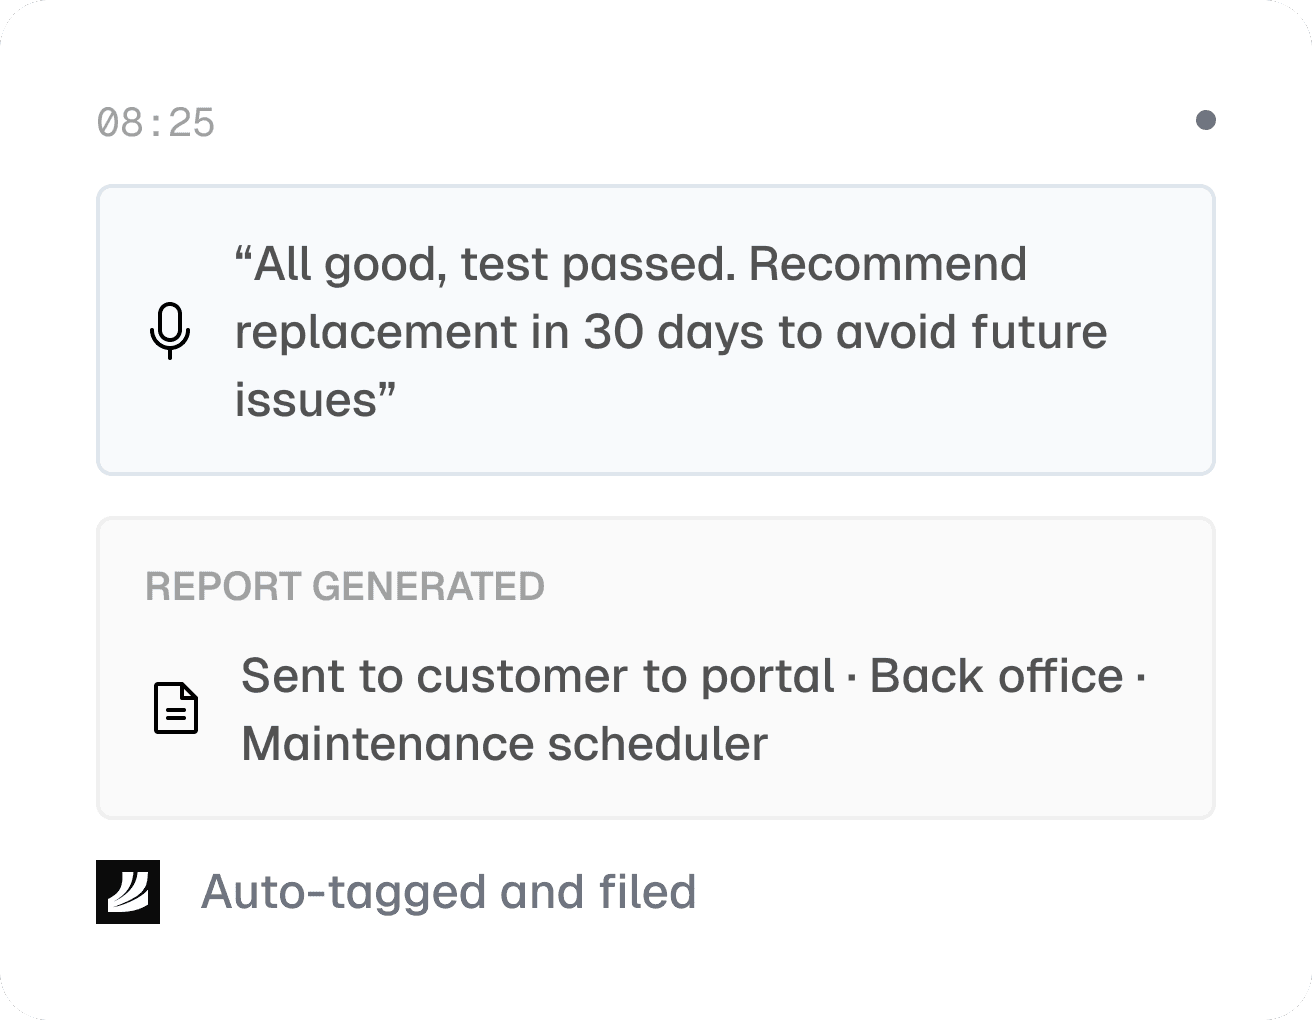Image resolution: width=1312 pixels, height=1020 pixels.
Task: Click the word "Recommend" in the transcript
Action: coord(888,264)
